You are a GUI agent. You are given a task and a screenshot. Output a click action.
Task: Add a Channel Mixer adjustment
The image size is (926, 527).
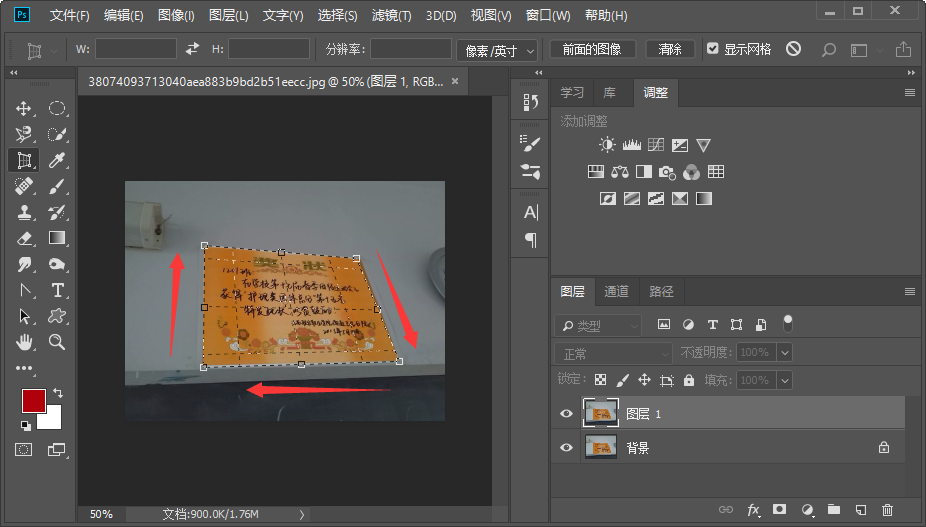[x=692, y=172]
